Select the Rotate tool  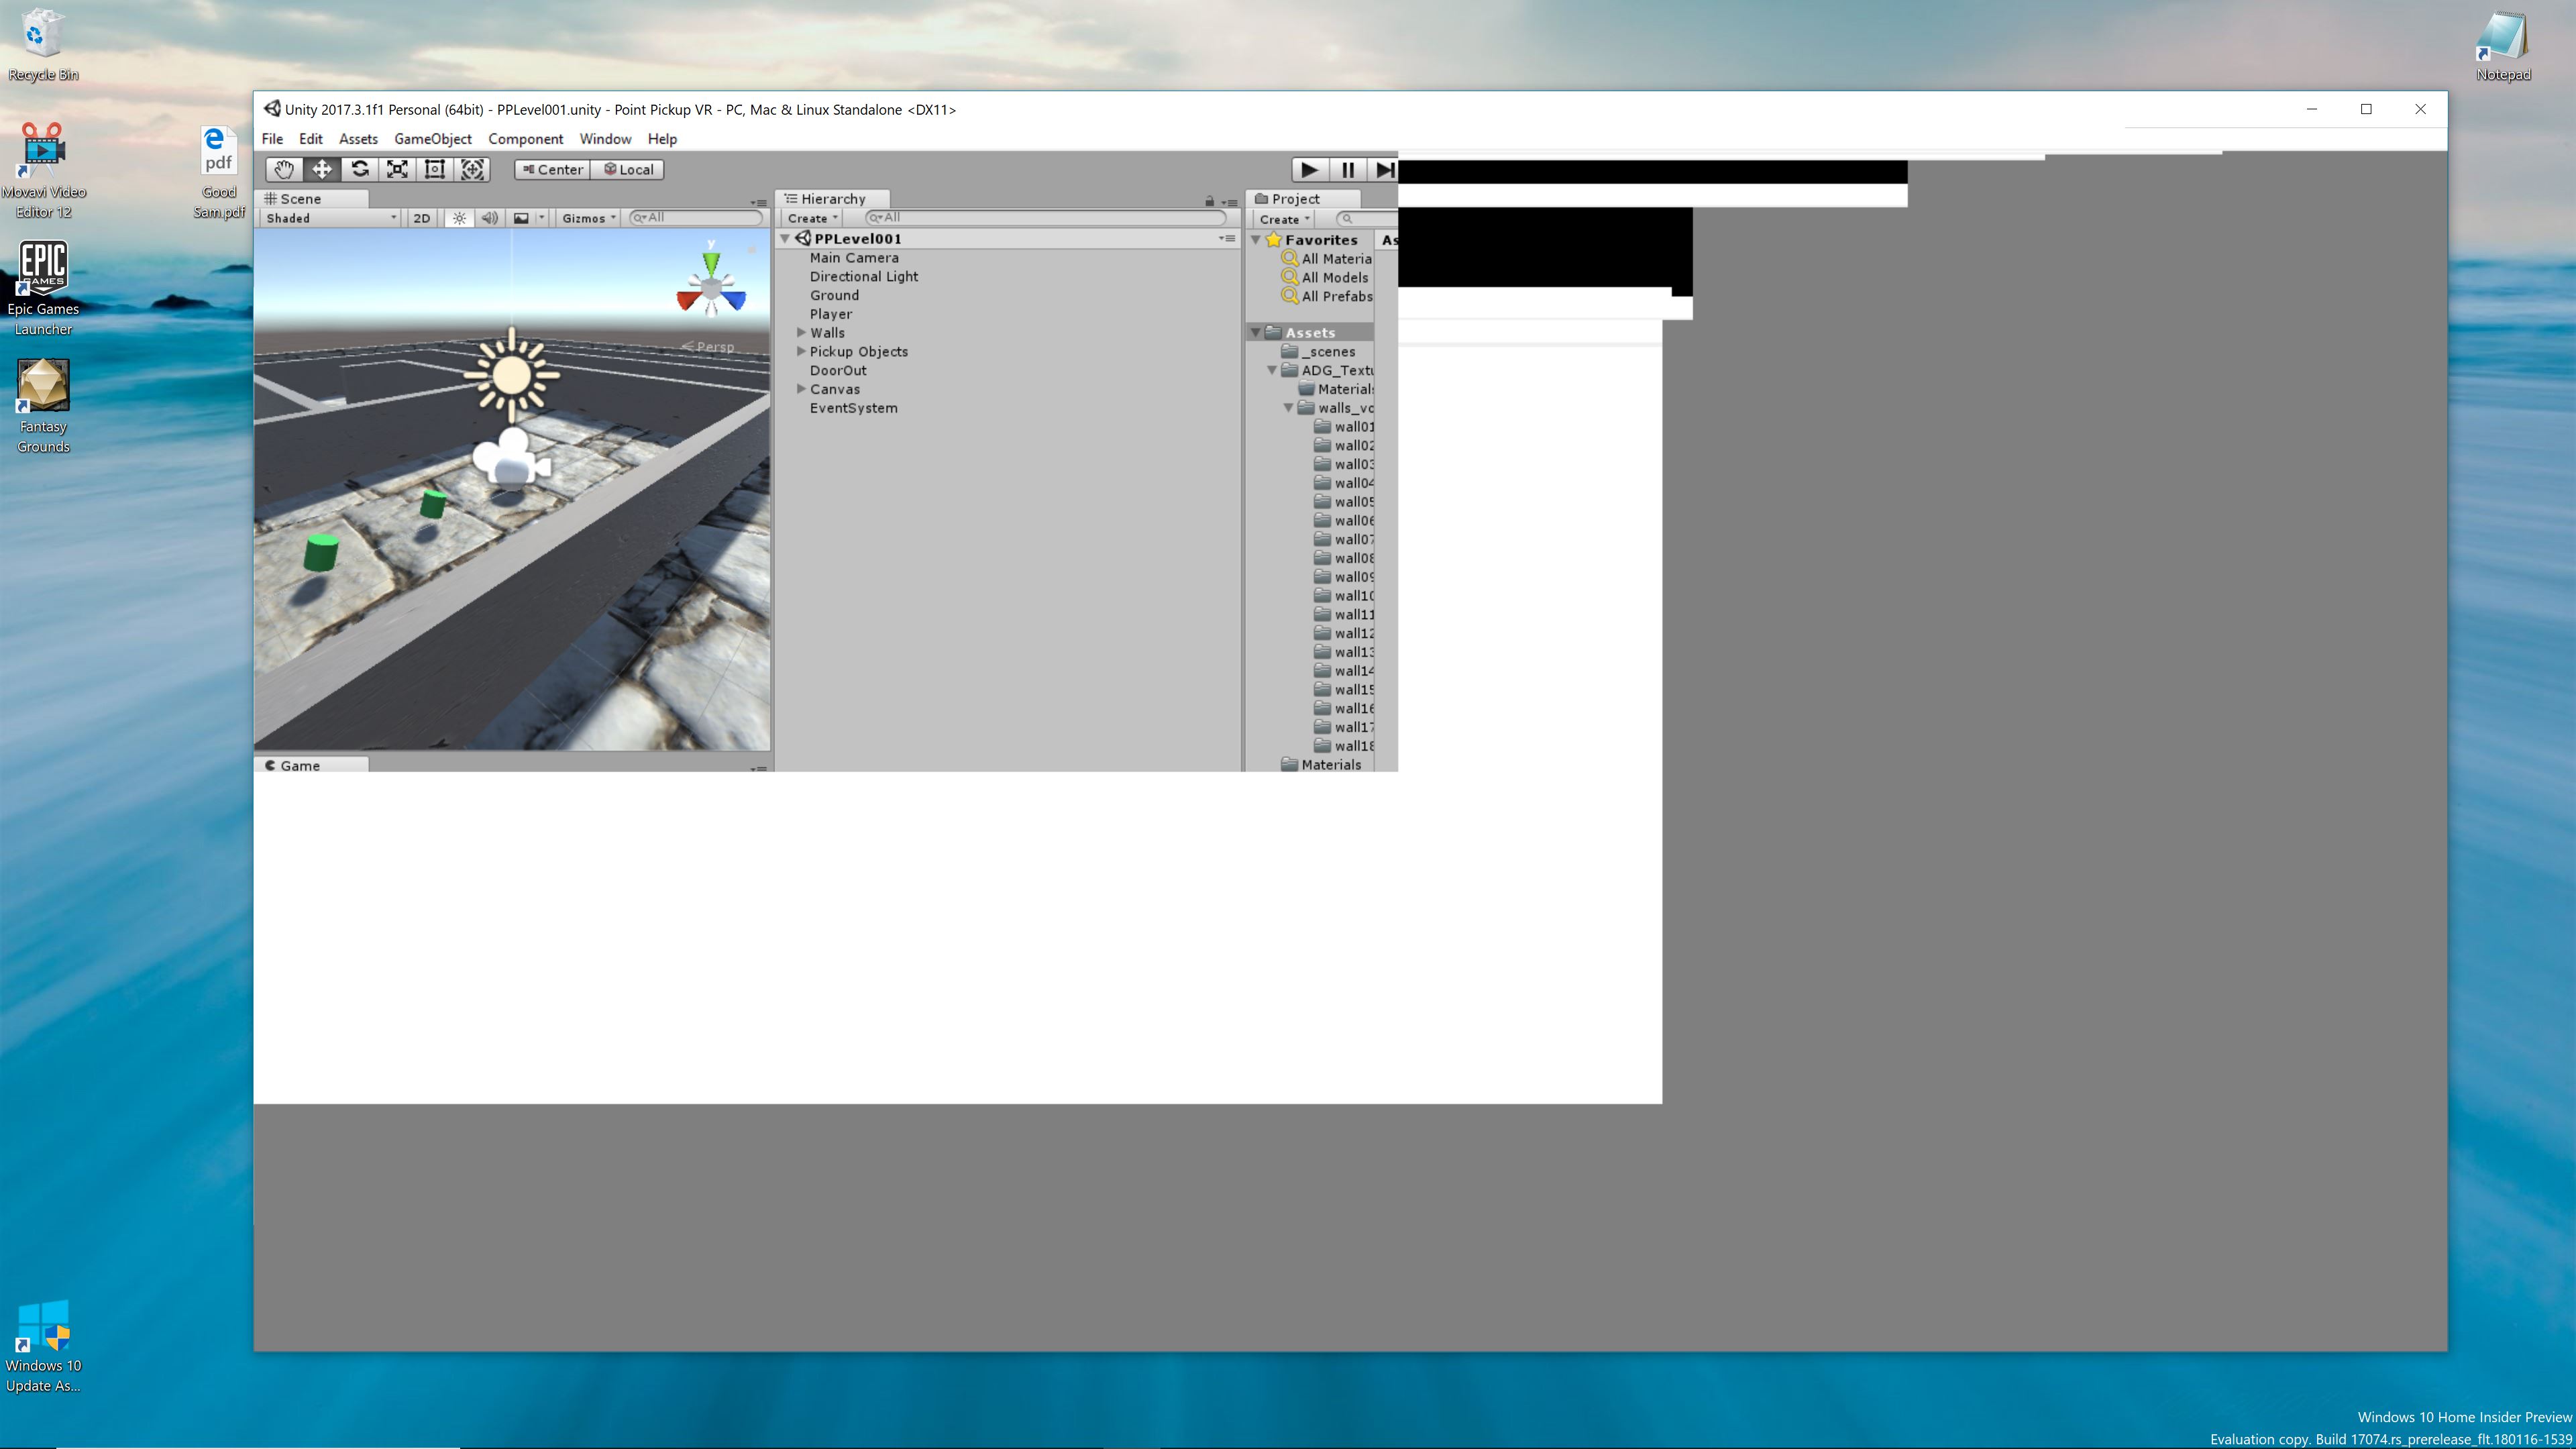point(359,169)
